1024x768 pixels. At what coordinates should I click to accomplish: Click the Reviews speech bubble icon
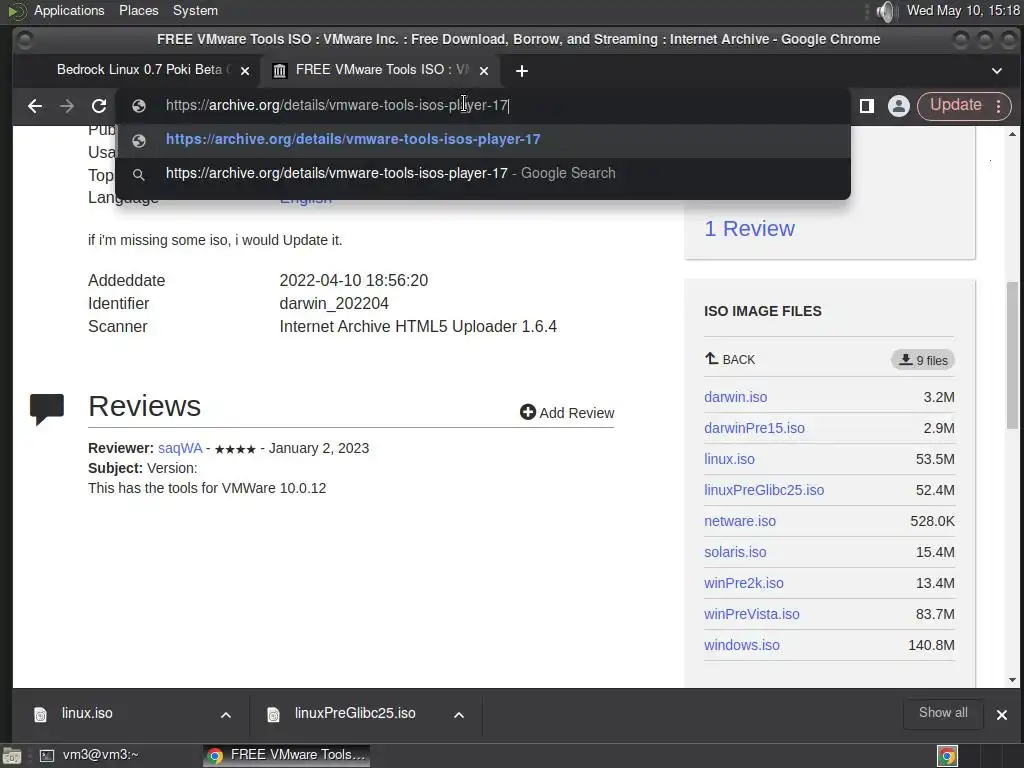pyautogui.click(x=47, y=409)
